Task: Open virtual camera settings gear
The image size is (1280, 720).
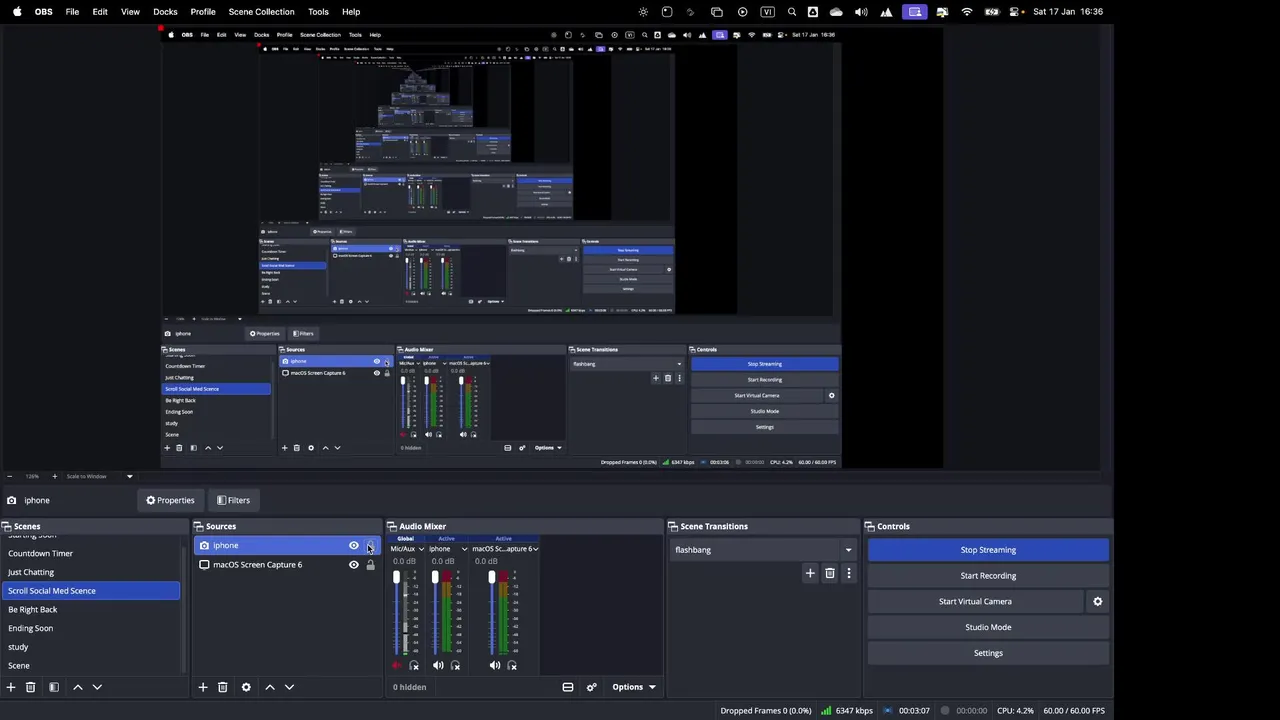Action: [1098, 601]
